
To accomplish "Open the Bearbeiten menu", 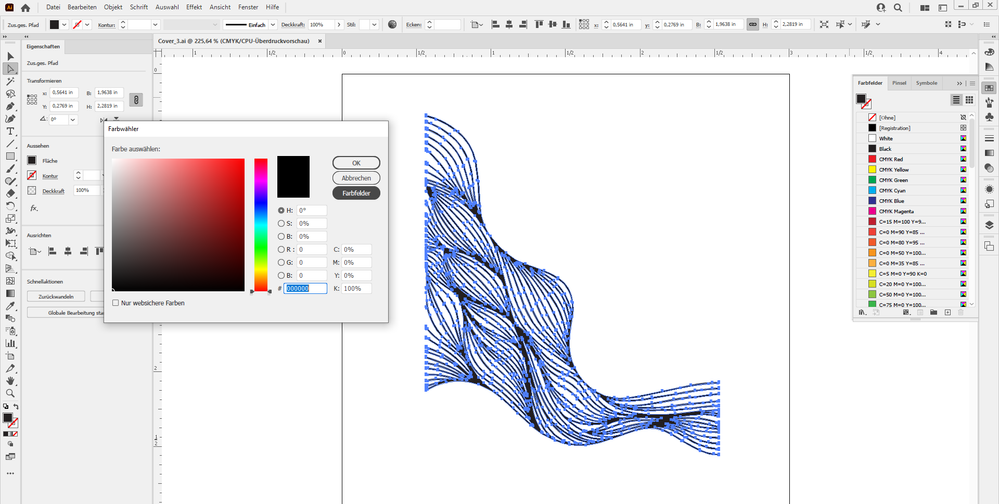I will coord(82,7).
